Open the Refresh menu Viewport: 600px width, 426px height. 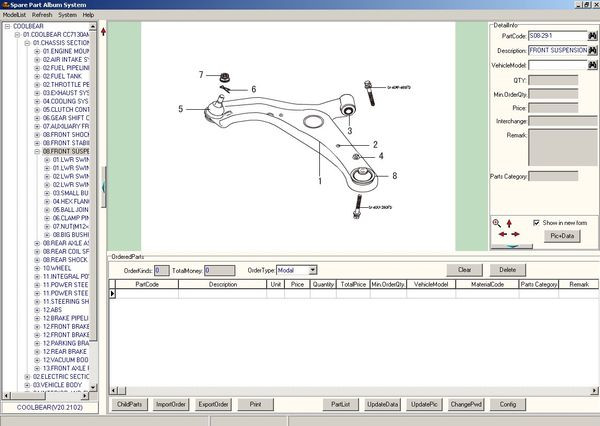click(x=42, y=16)
